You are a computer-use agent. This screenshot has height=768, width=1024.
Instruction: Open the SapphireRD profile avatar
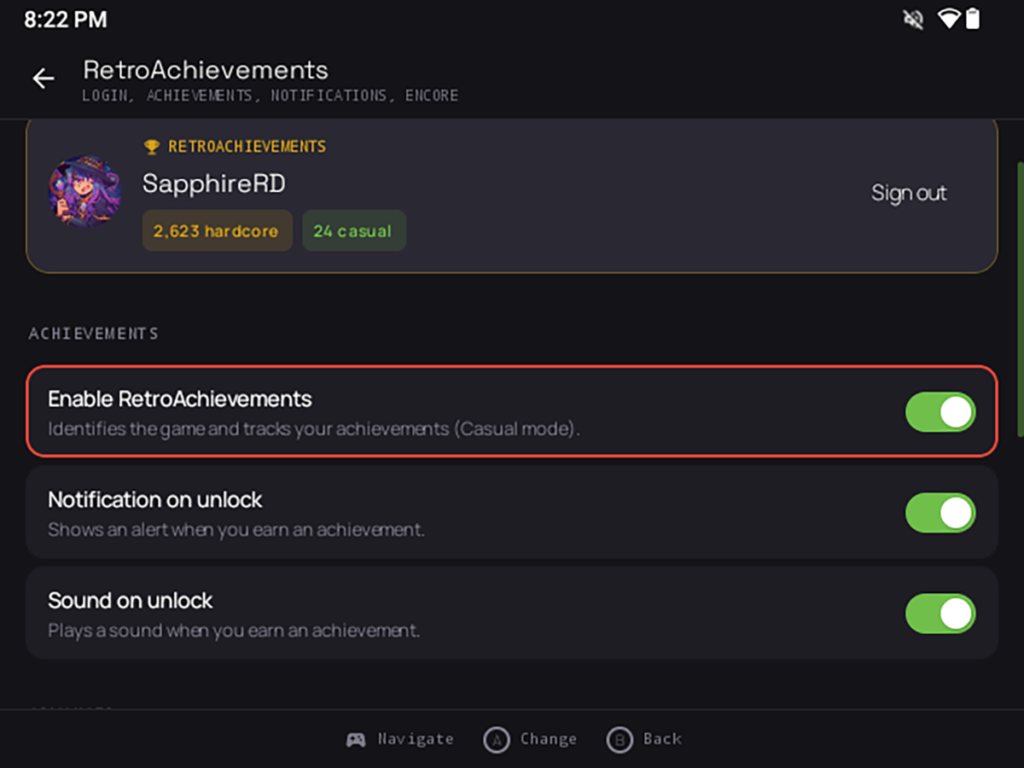pyautogui.click(x=85, y=191)
